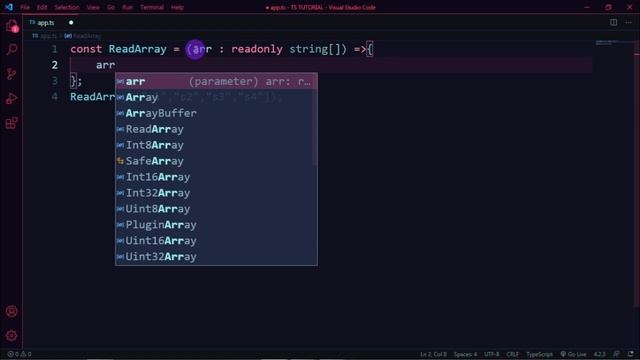The width and height of the screenshot is (640, 360).
Task: Click the TypeScript language mode status
Action: [539, 354]
